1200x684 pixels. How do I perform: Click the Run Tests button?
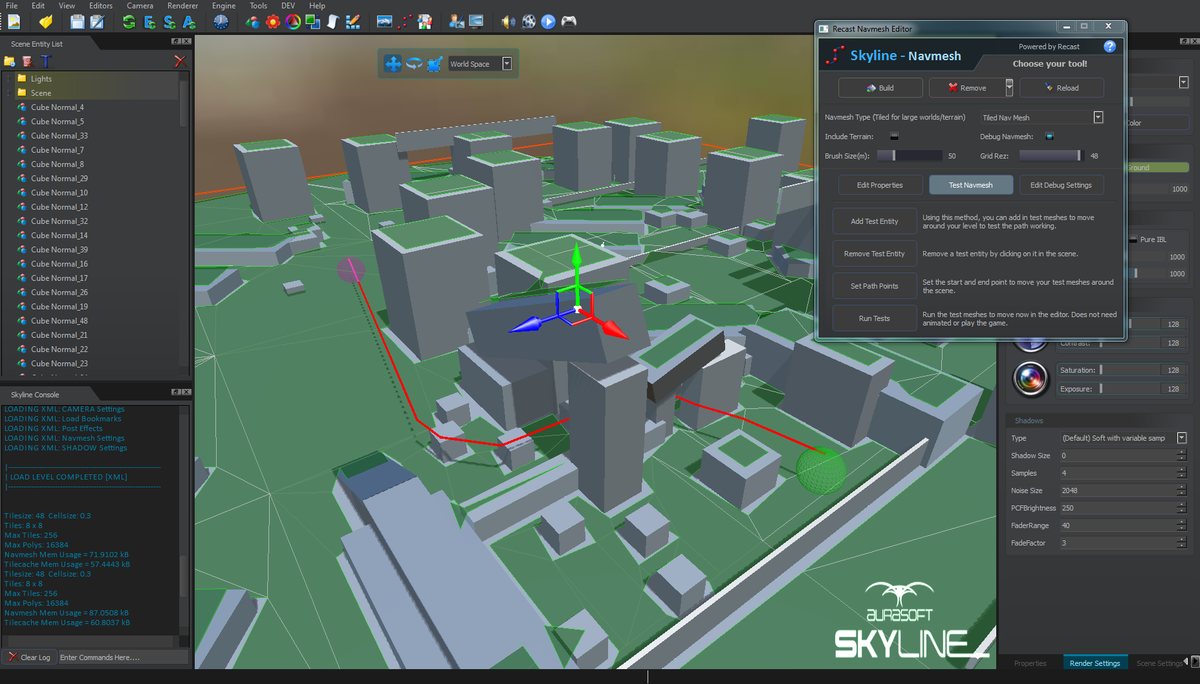point(874,319)
